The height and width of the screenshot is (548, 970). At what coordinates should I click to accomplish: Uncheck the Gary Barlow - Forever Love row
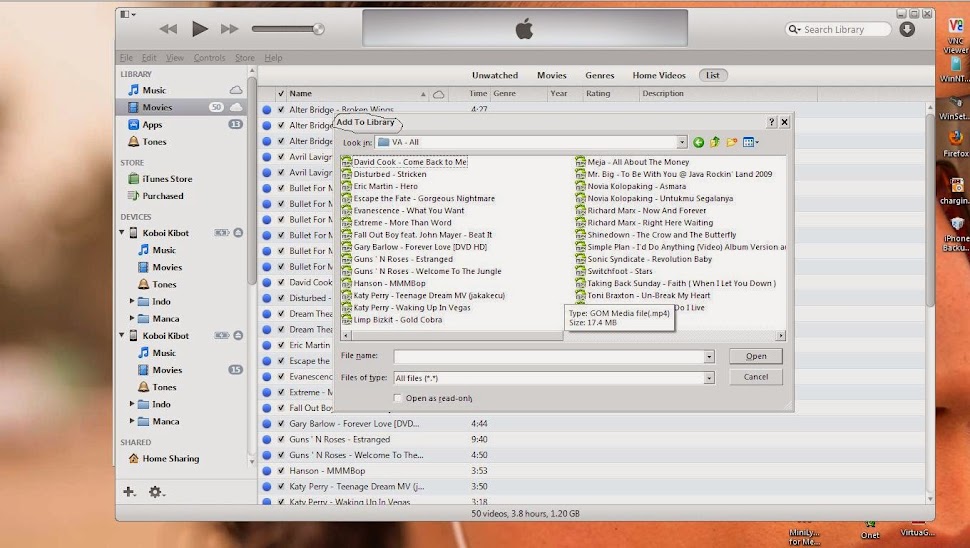click(281, 424)
